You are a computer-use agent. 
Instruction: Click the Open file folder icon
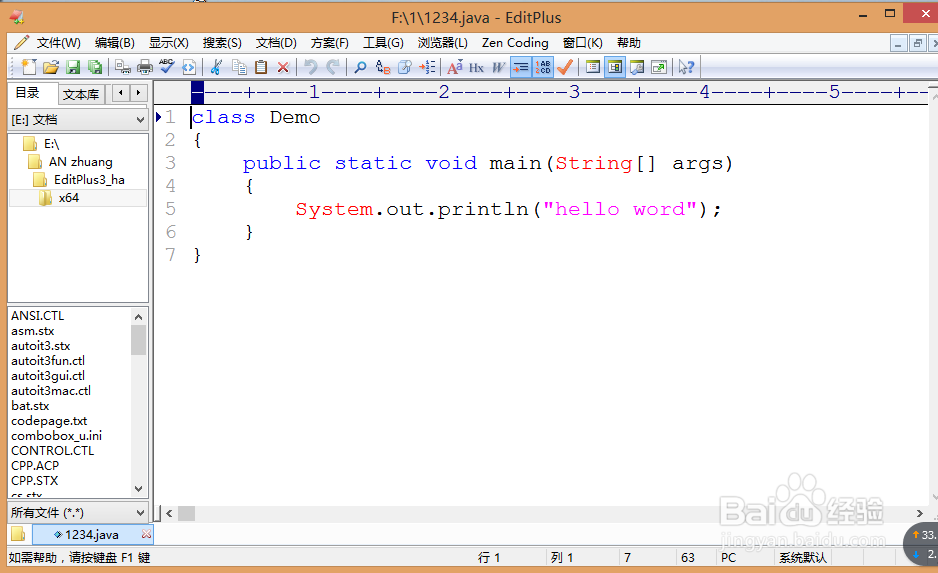click(x=51, y=67)
